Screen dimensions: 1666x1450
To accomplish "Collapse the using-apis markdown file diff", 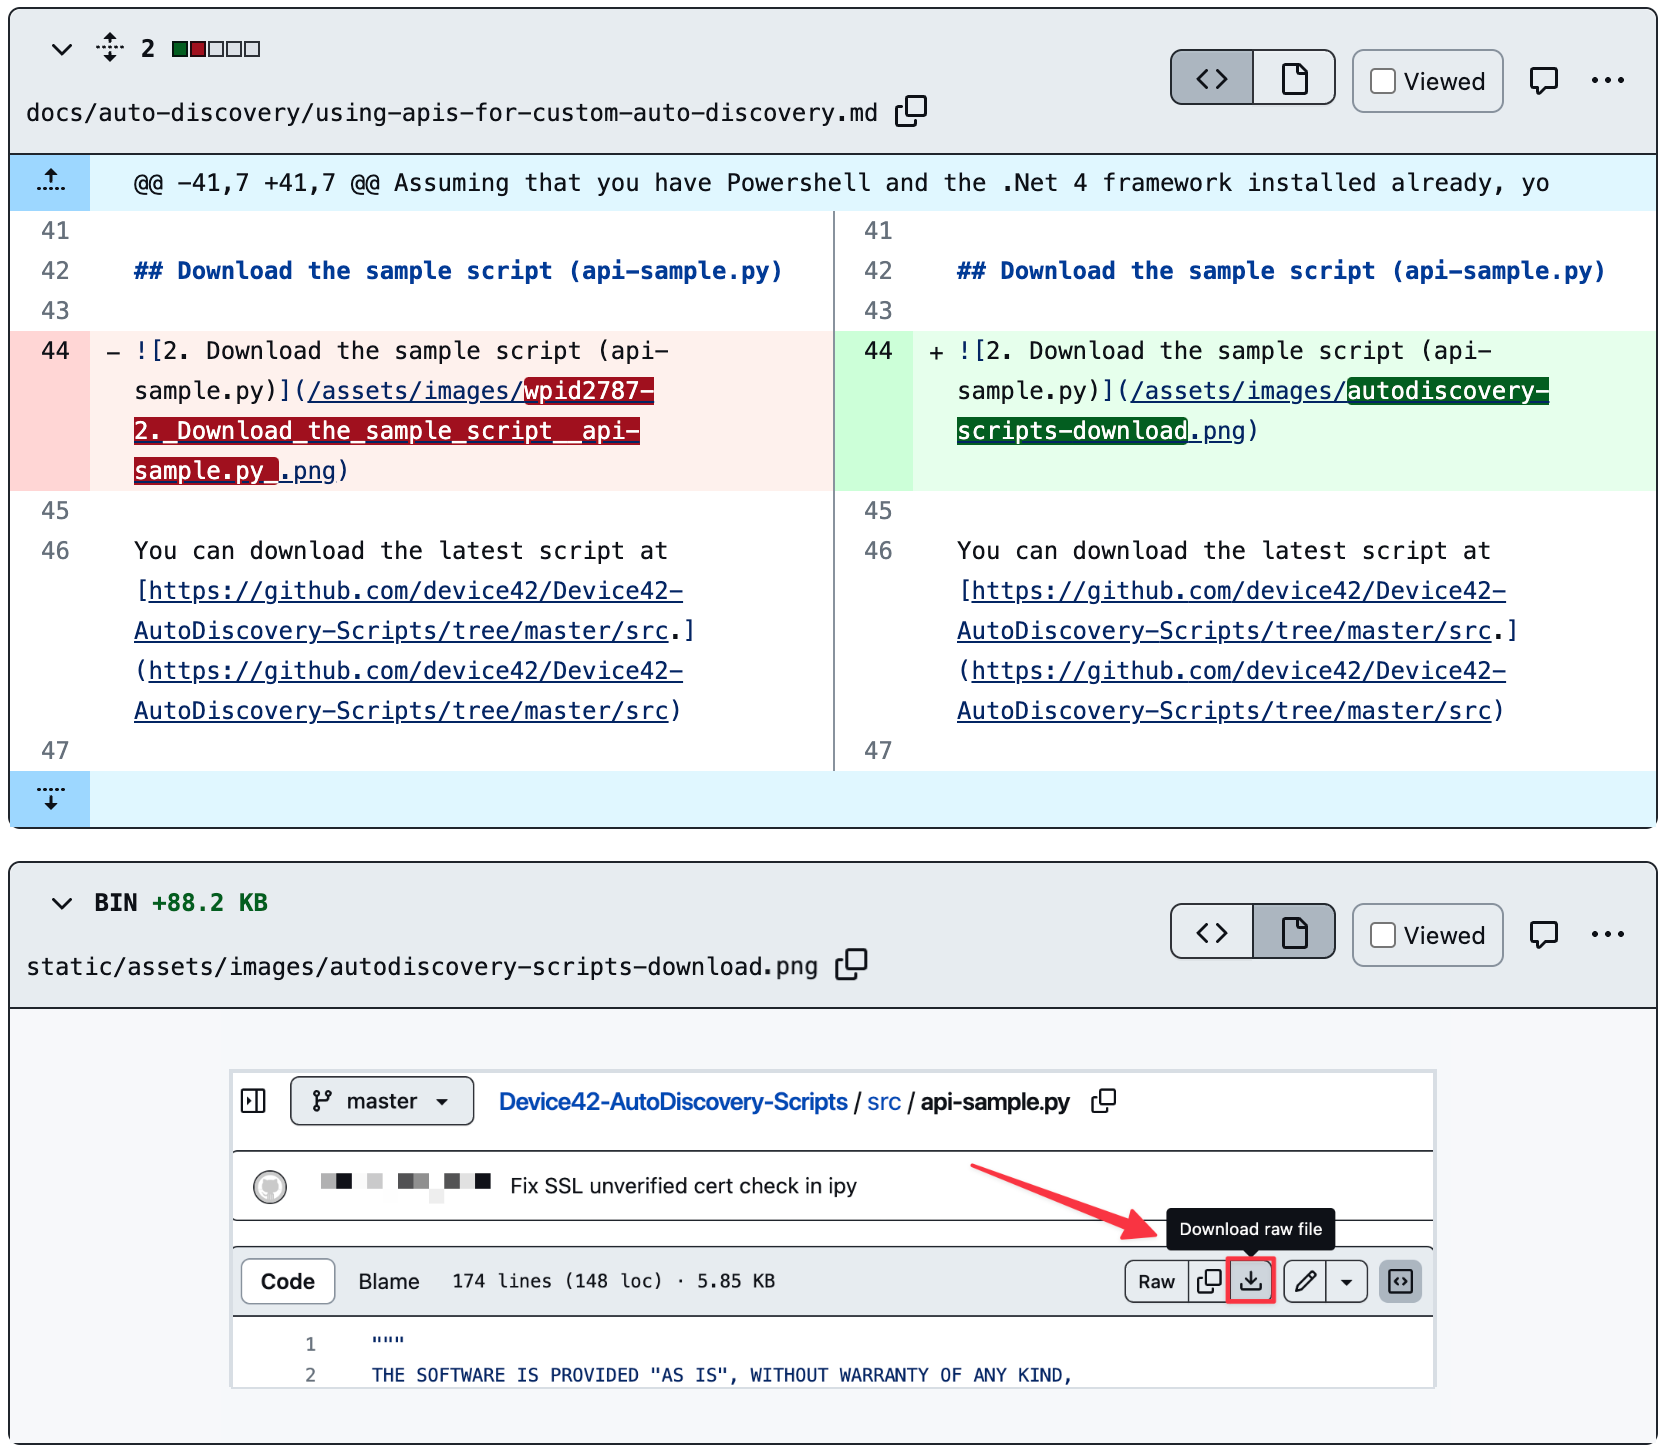I will [x=62, y=49].
